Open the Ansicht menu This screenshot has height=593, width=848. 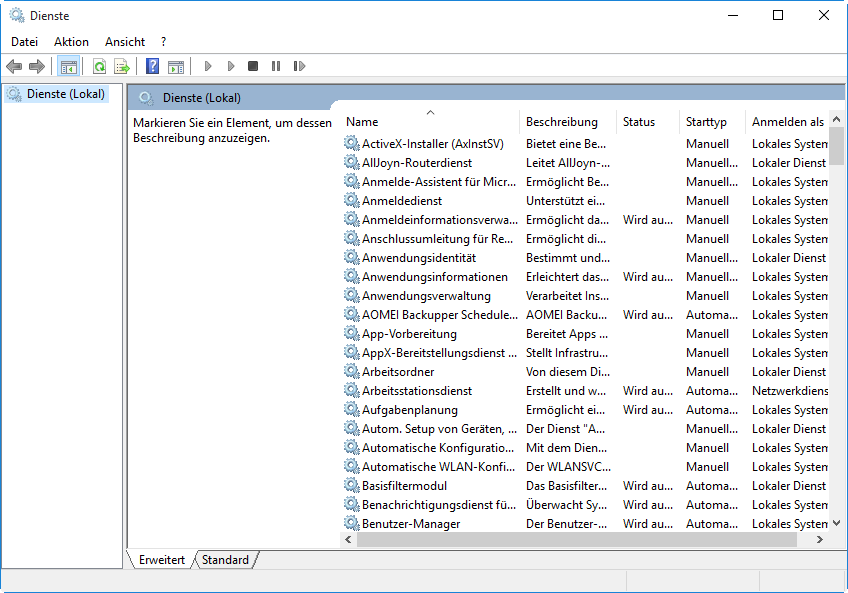(125, 42)
